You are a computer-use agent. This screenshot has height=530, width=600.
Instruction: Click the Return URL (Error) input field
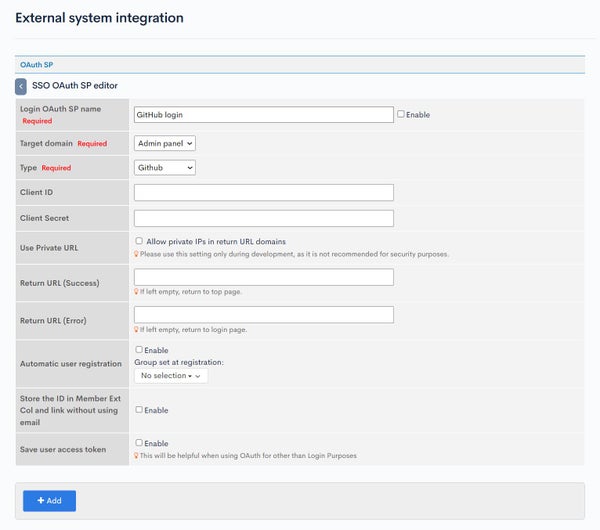click(264, 315)
